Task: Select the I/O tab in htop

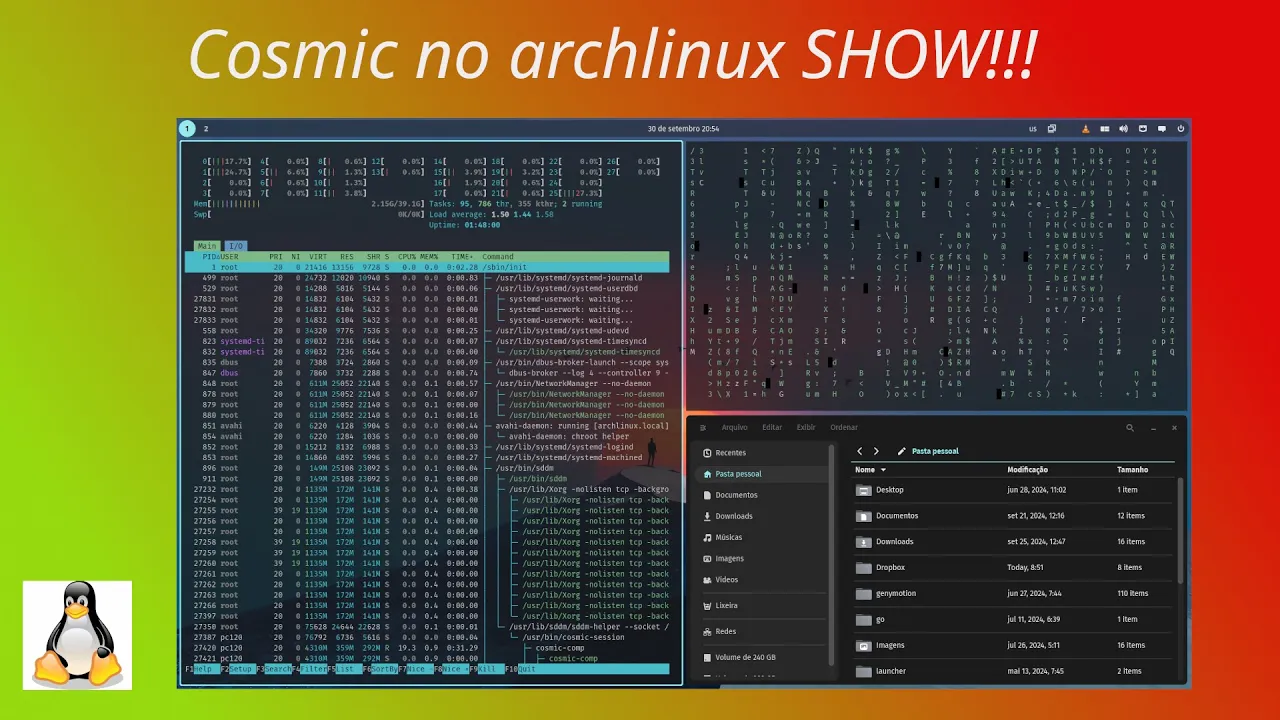Action: click(x=235, y=246)
